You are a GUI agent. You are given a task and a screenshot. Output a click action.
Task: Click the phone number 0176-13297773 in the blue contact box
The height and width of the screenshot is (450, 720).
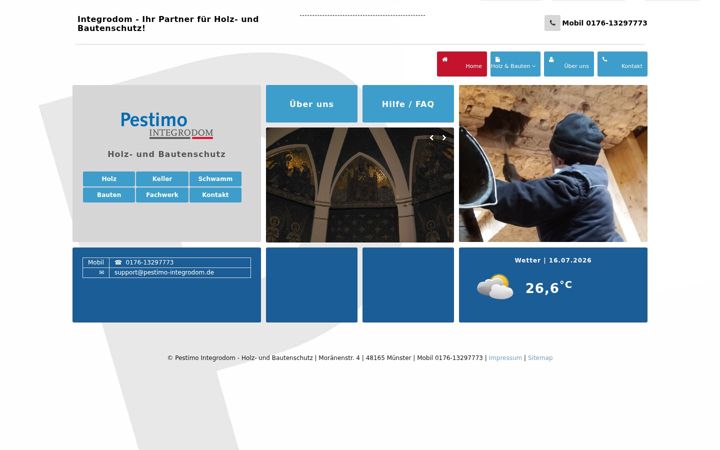[149, 263]
